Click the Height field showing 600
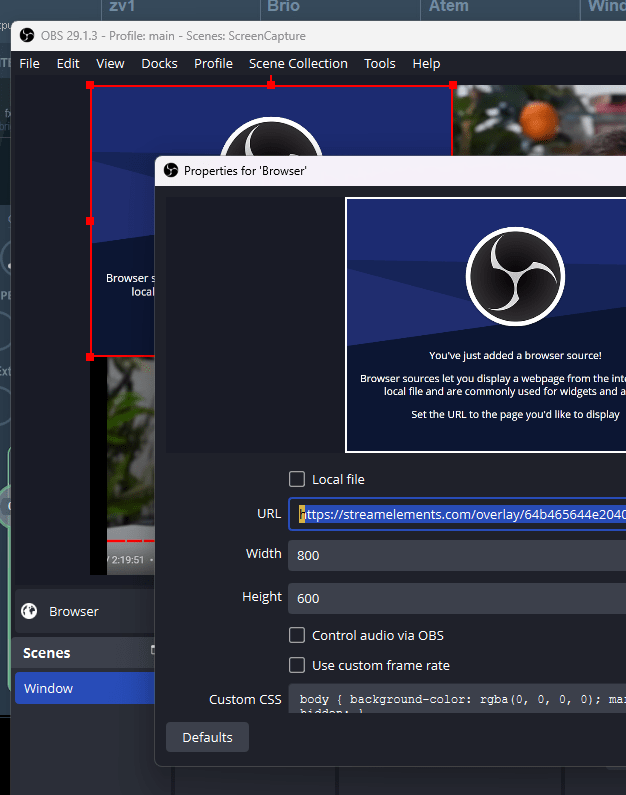626x795 pixels. pos(457,598)
